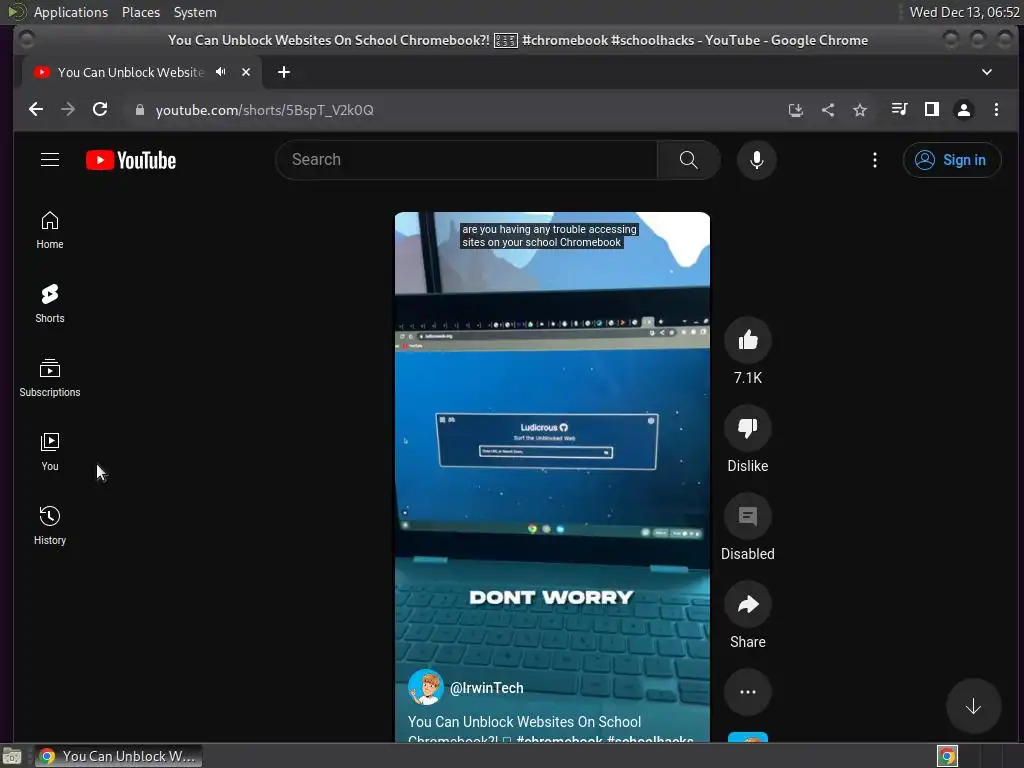Click Chrome icon in bottom-right tray
Viewport: 1024px width, 768px height.
[x=947, y=756]
